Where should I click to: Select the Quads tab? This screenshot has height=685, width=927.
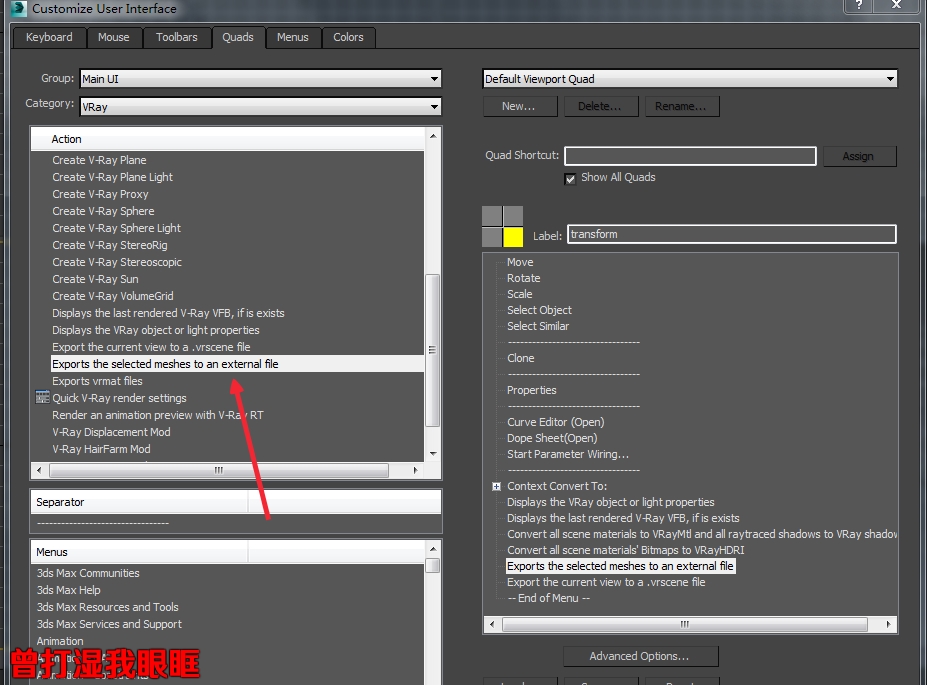(238, 37)
